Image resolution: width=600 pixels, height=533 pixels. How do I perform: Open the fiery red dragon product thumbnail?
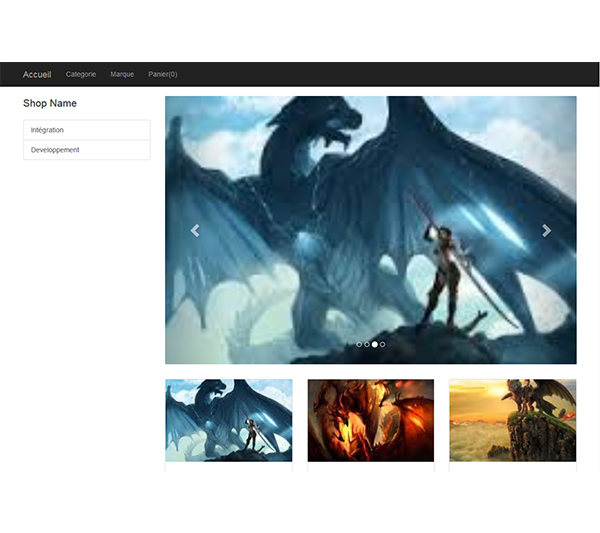[x=370, y=420]
